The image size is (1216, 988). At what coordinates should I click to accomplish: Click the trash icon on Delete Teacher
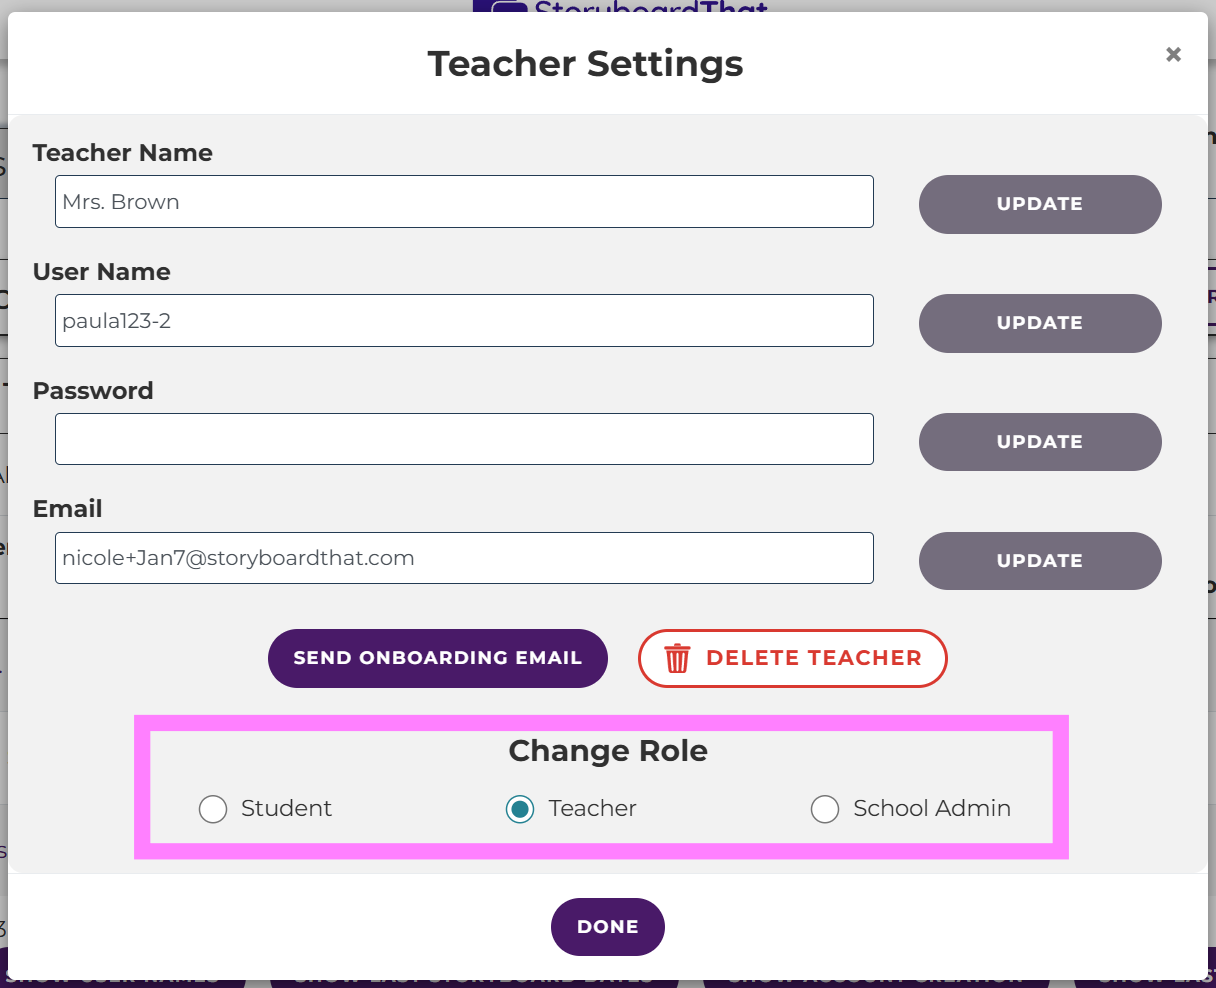[677, 659]
